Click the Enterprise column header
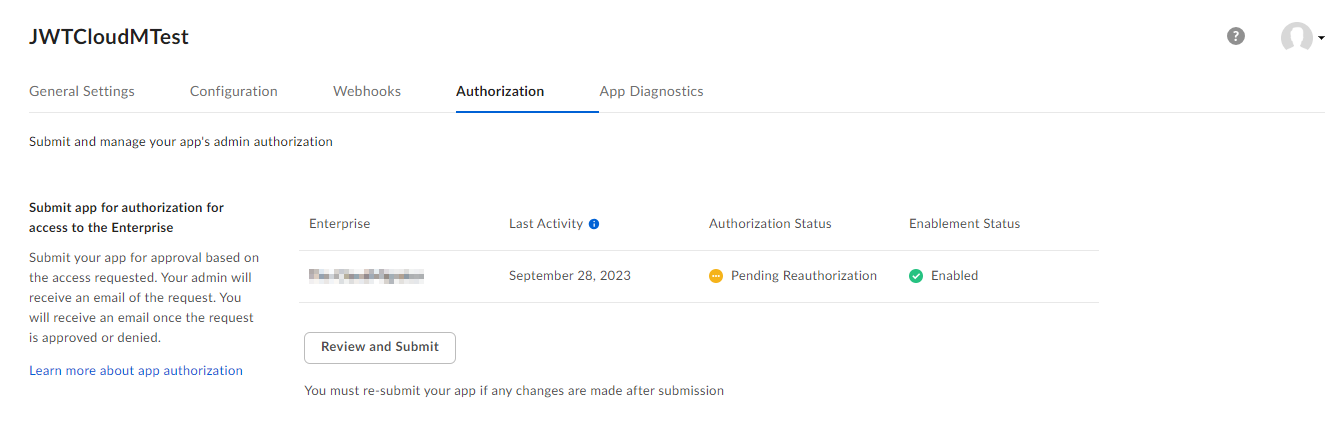Screen dimensions: 1342x447 pos(340,224)
